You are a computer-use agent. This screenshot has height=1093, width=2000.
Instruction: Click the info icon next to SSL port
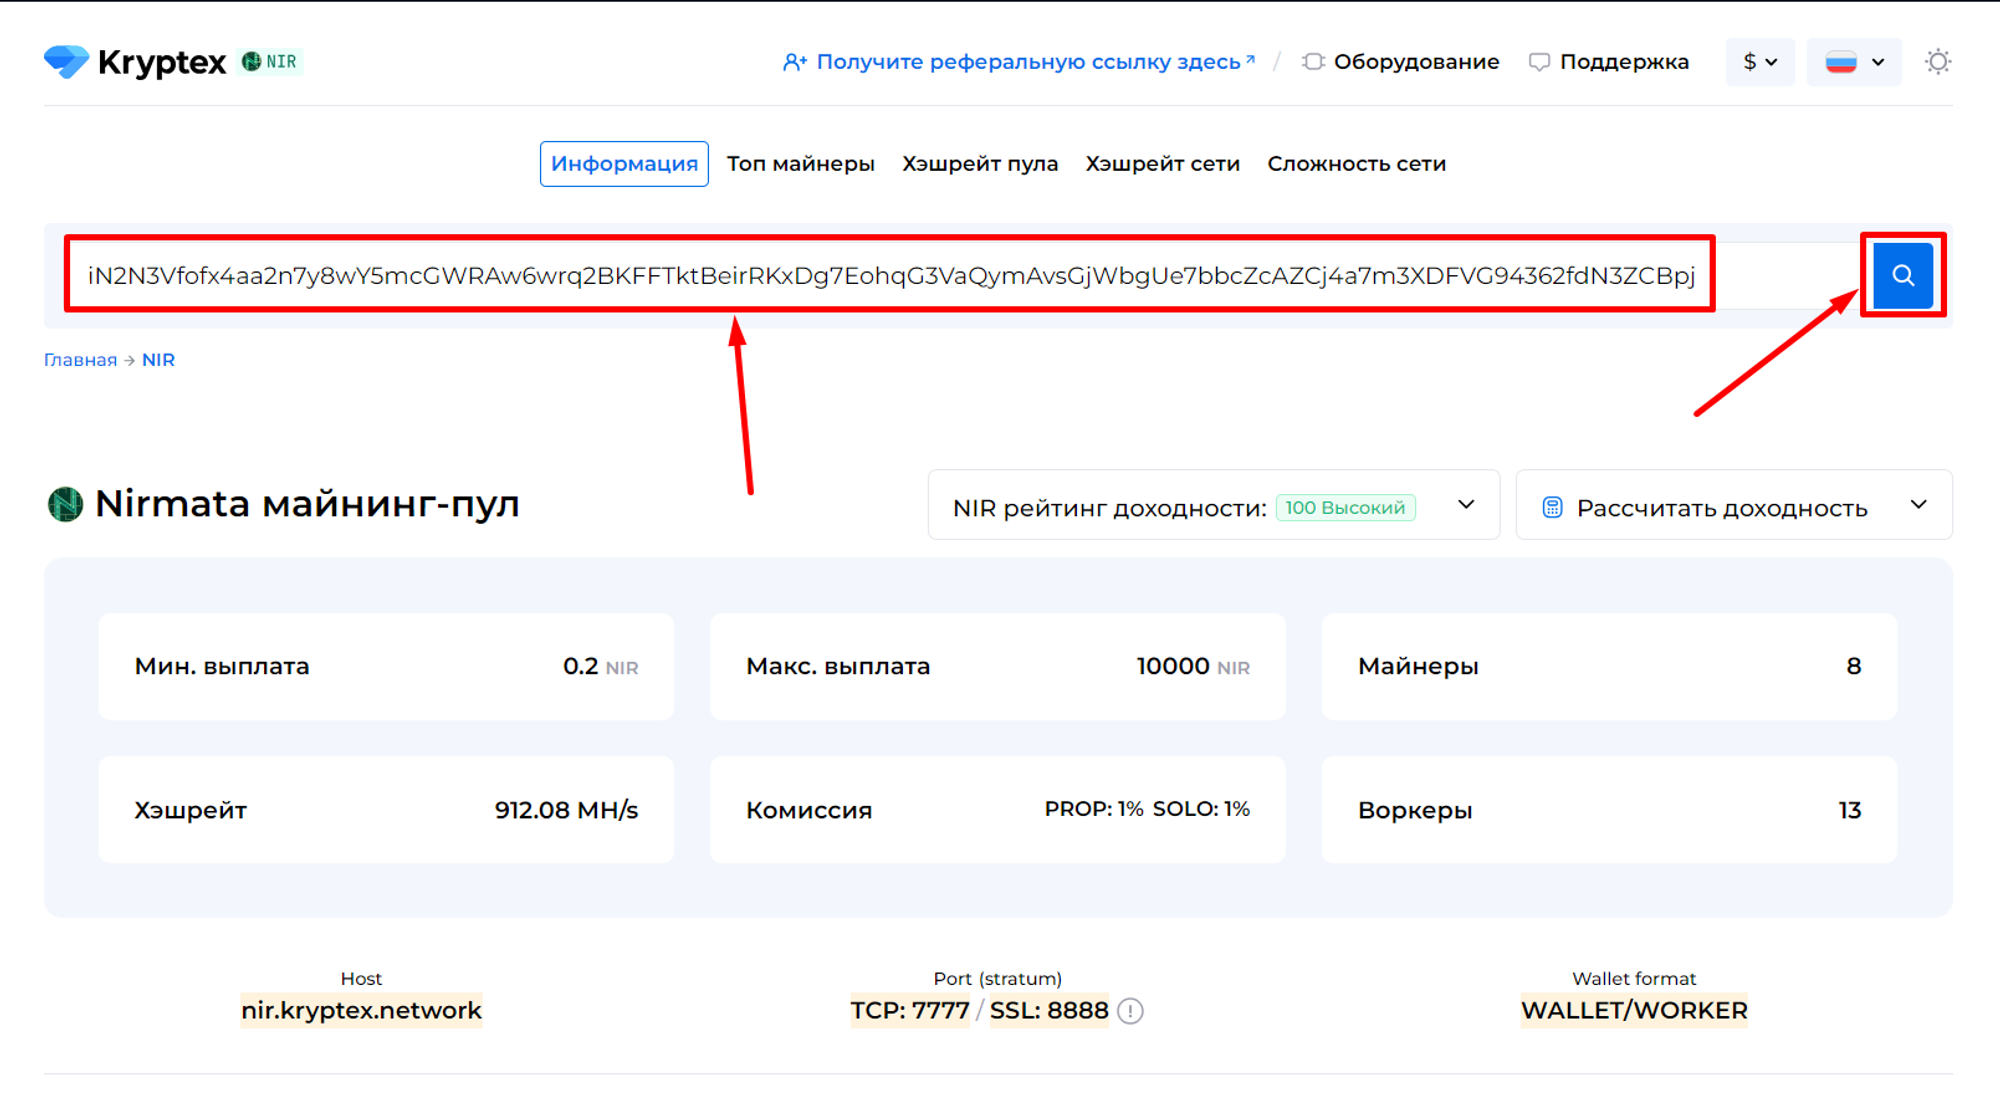tap(1131, 1012)
